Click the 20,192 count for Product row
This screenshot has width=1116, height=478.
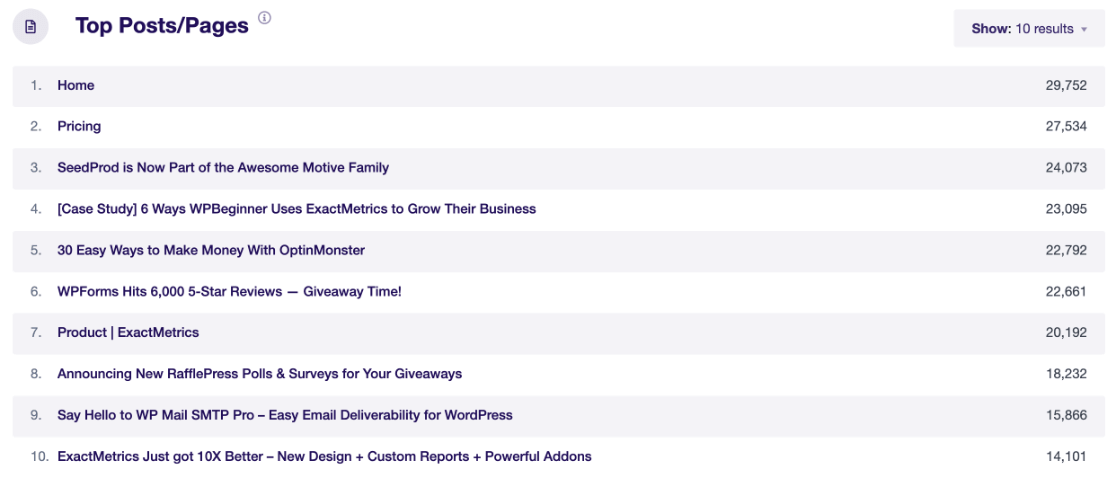click(1066, 332)
